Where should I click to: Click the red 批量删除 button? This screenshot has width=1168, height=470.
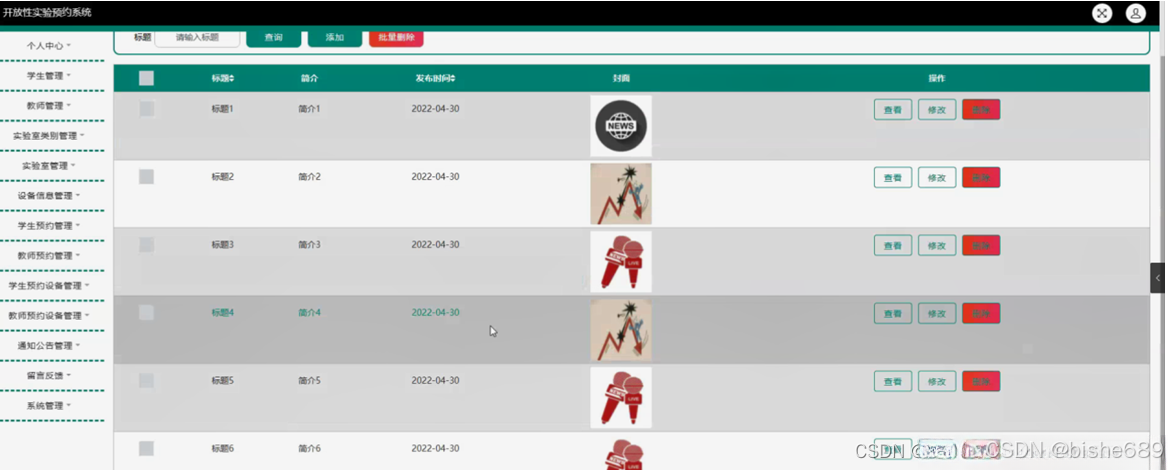tap(396, 38)
